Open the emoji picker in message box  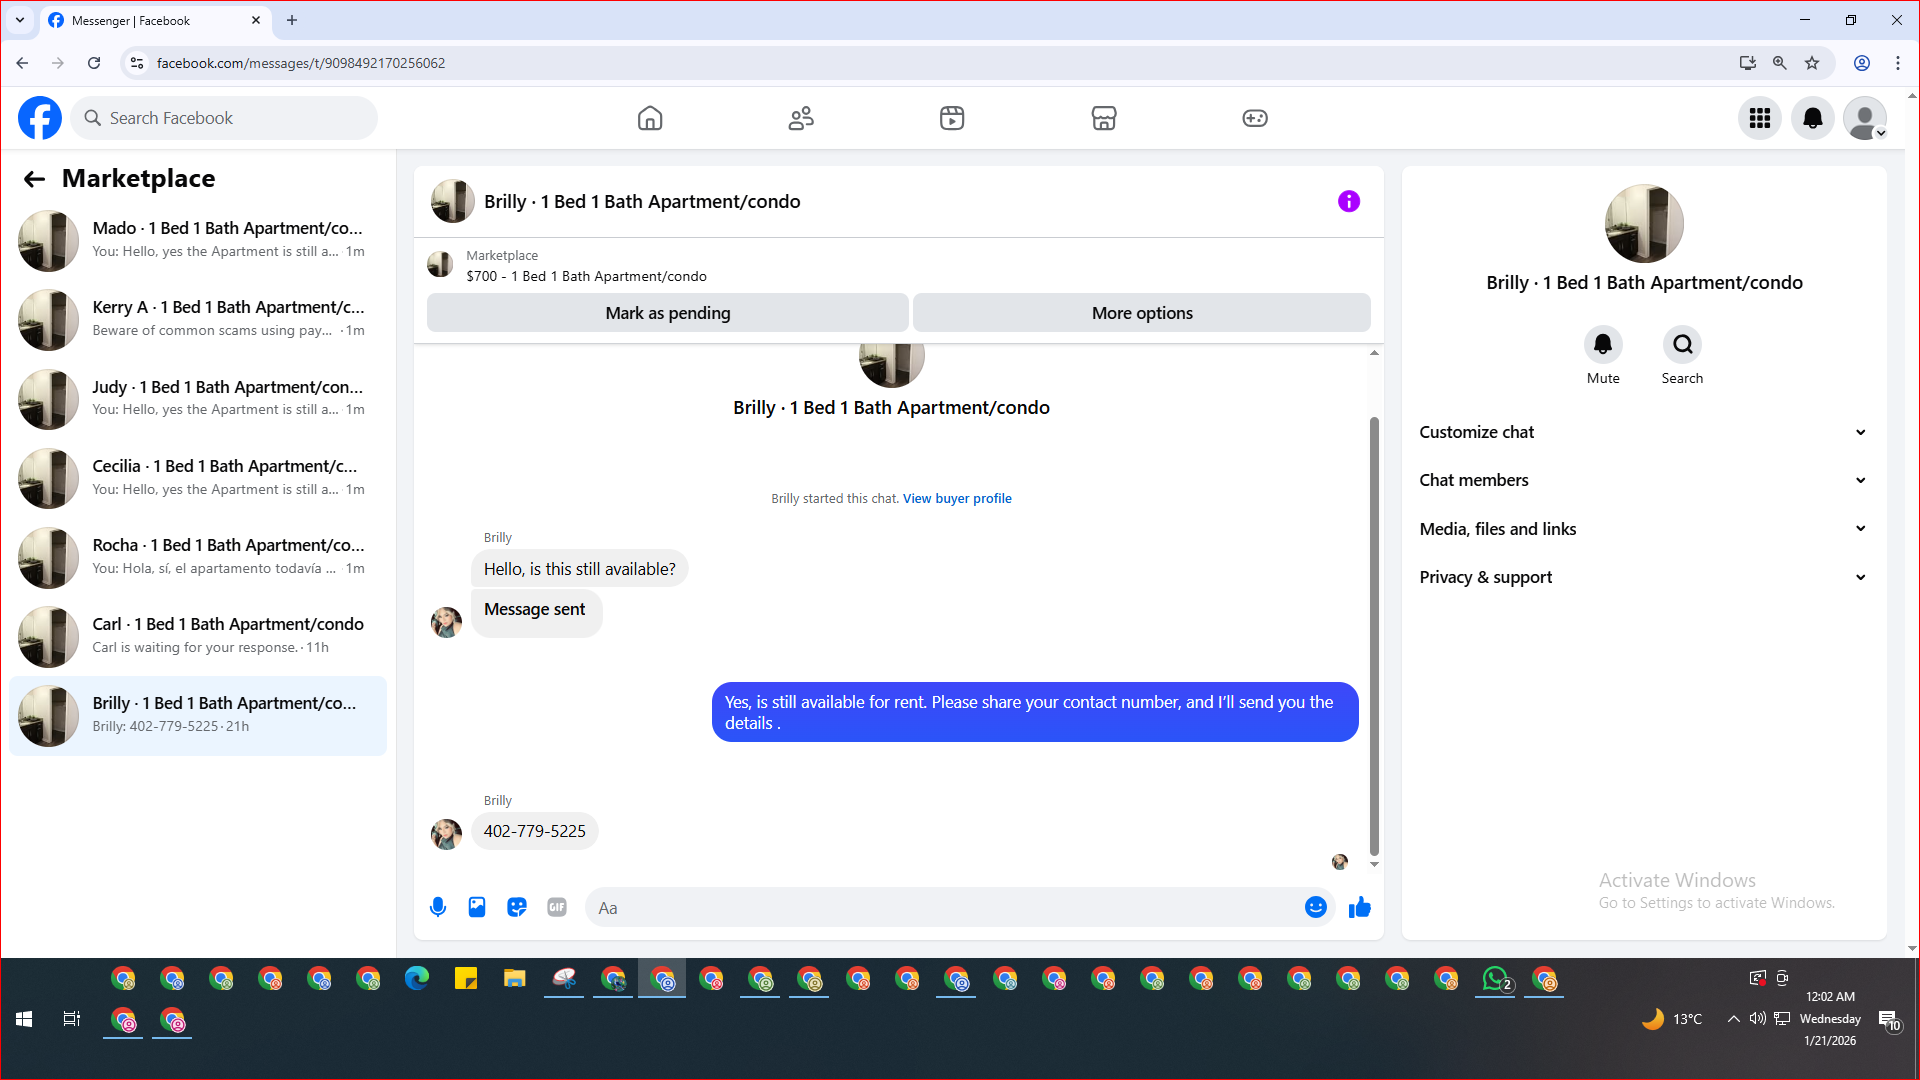point(1316,907)
